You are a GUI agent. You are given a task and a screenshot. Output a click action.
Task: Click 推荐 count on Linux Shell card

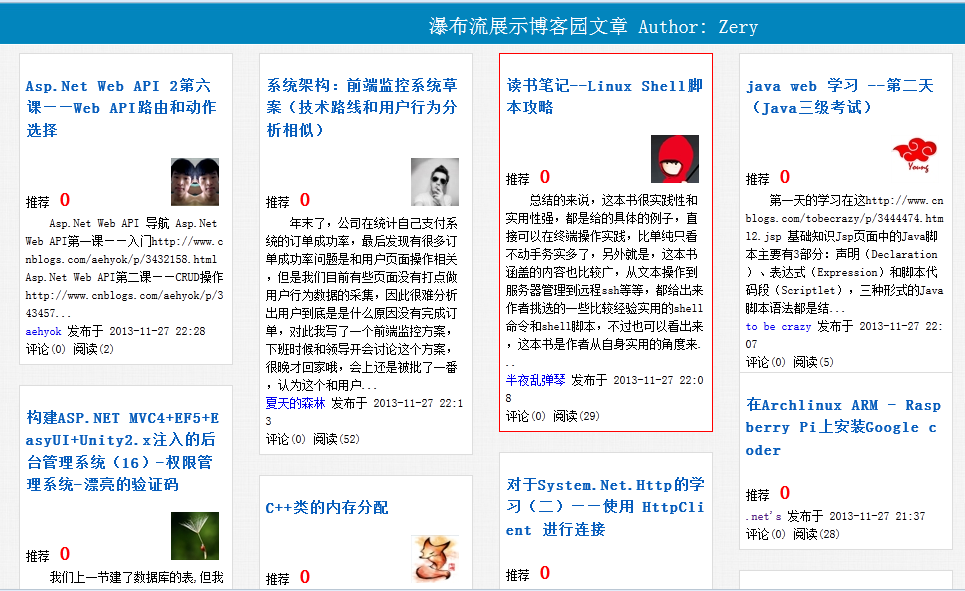tap(545, 177)
